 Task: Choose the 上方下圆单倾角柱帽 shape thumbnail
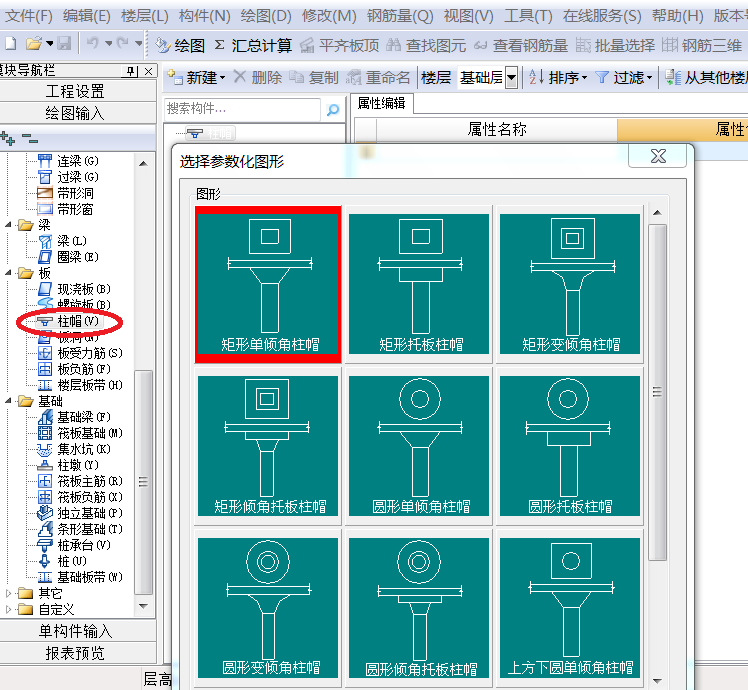570,608
